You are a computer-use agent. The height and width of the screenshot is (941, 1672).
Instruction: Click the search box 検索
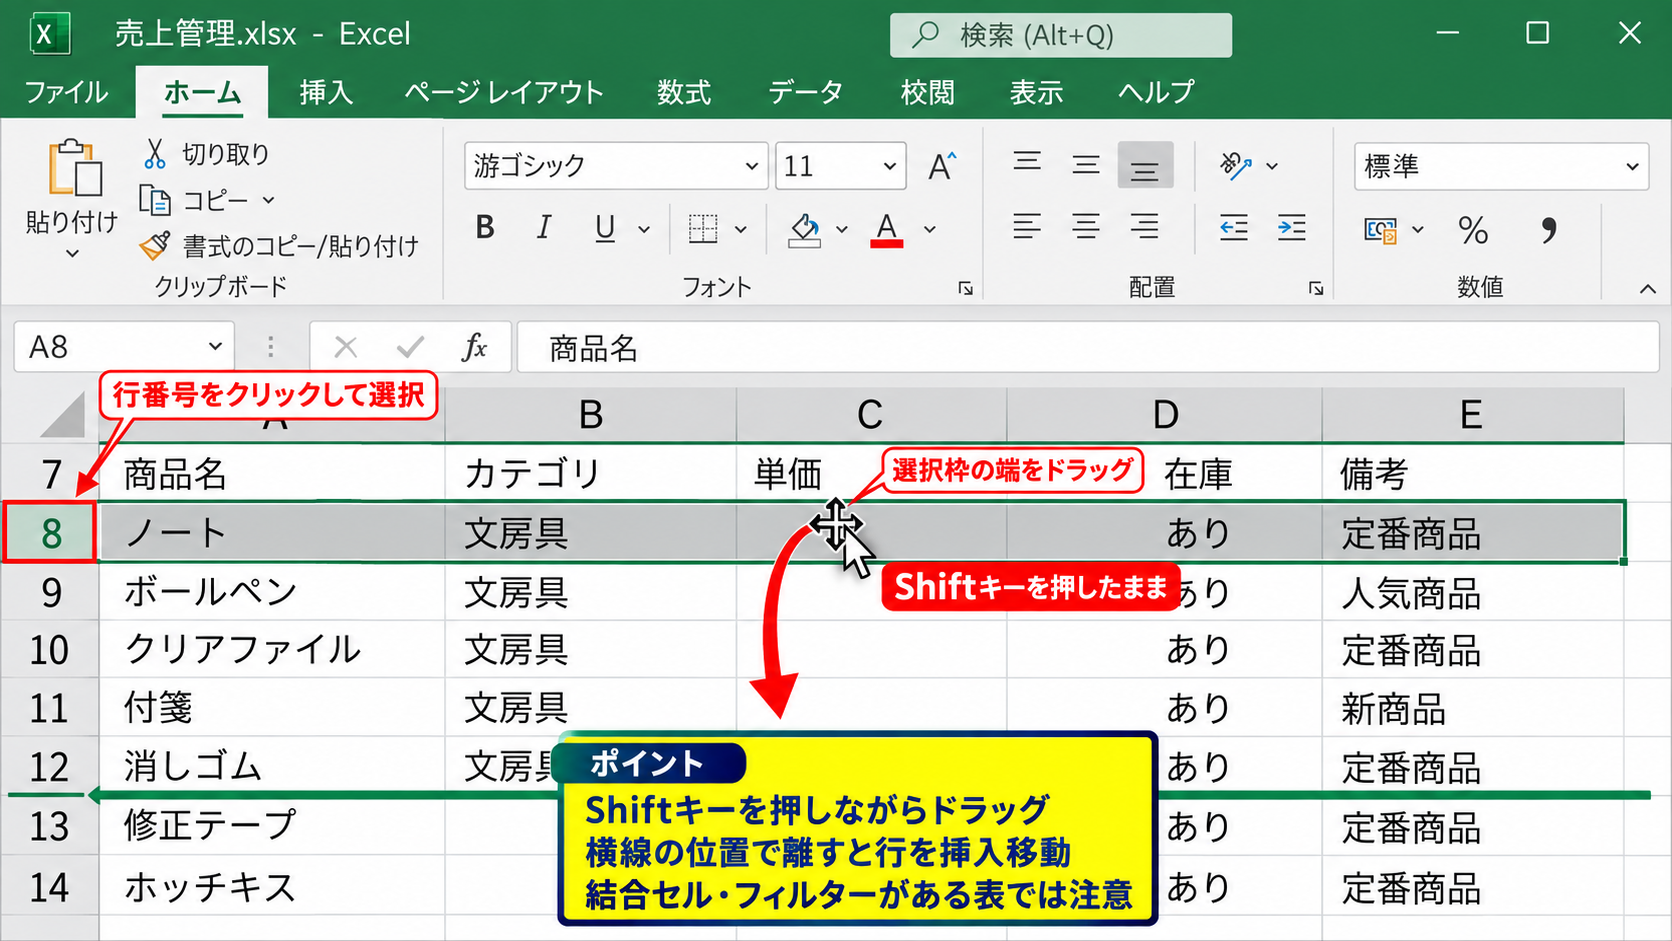point(1061,35)
